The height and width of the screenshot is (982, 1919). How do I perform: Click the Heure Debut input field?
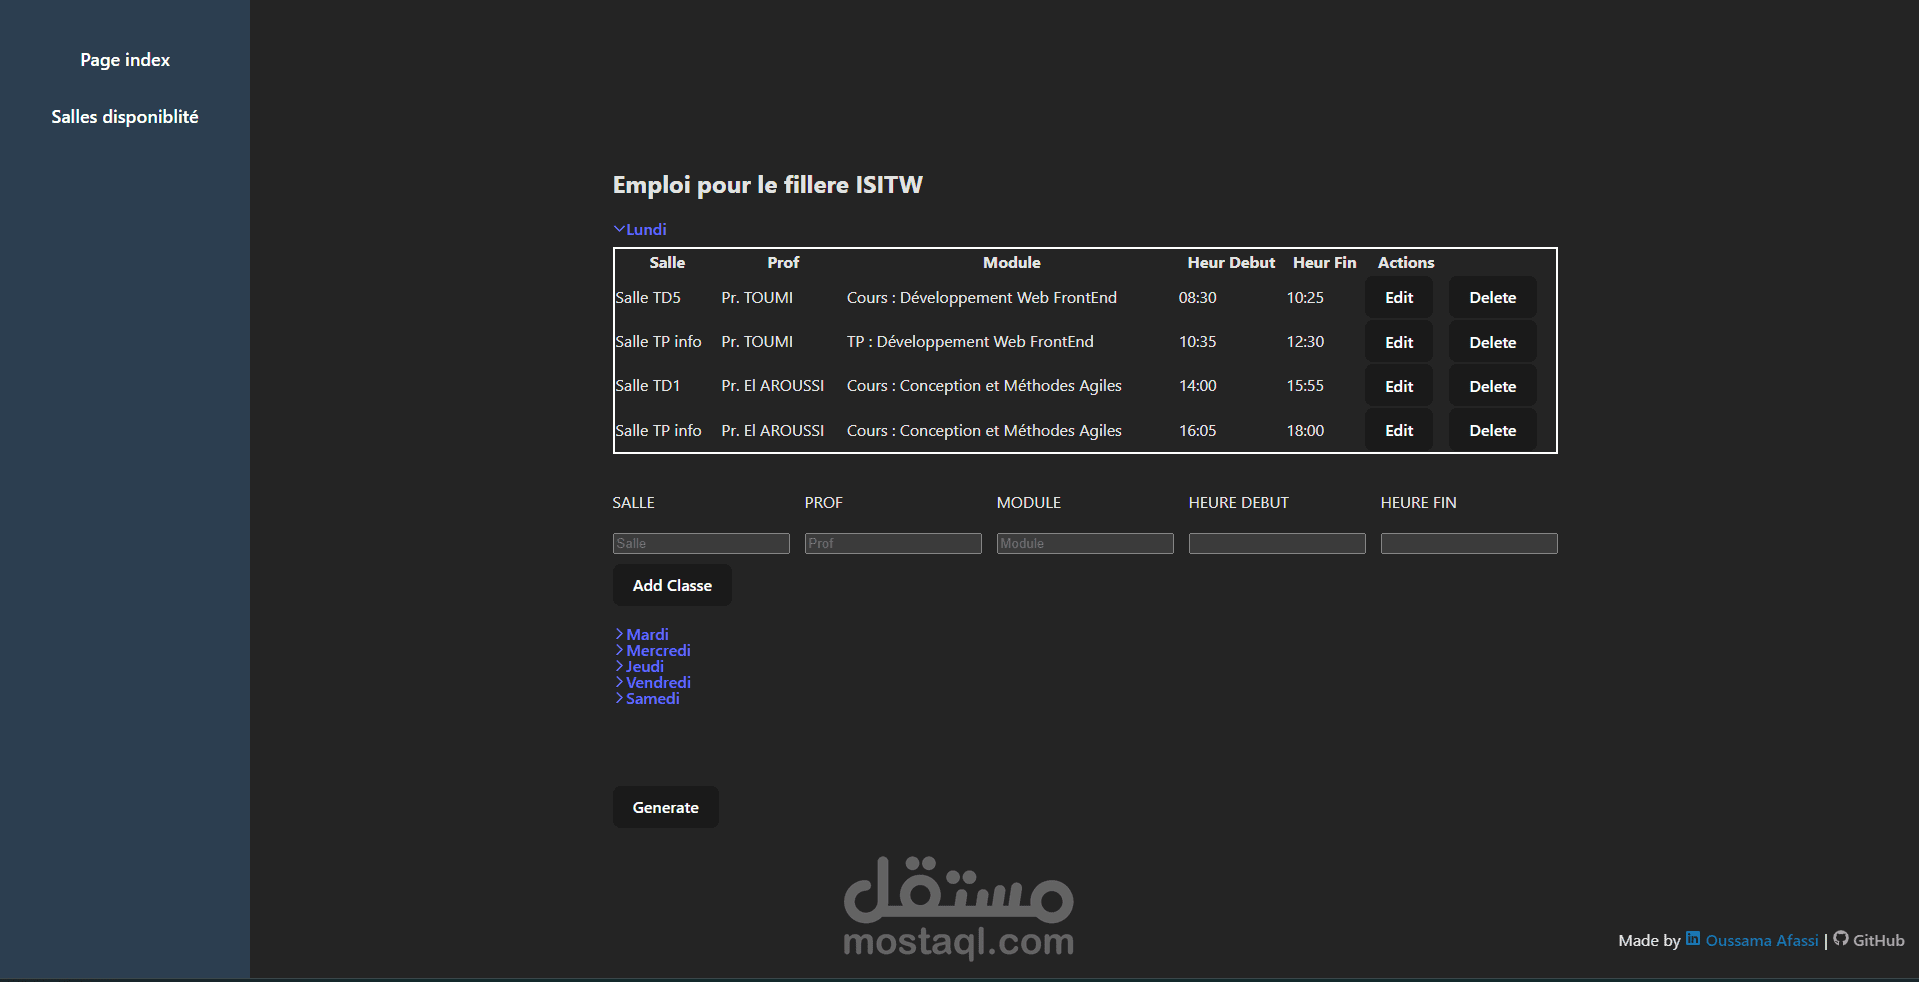point(1276,543)
